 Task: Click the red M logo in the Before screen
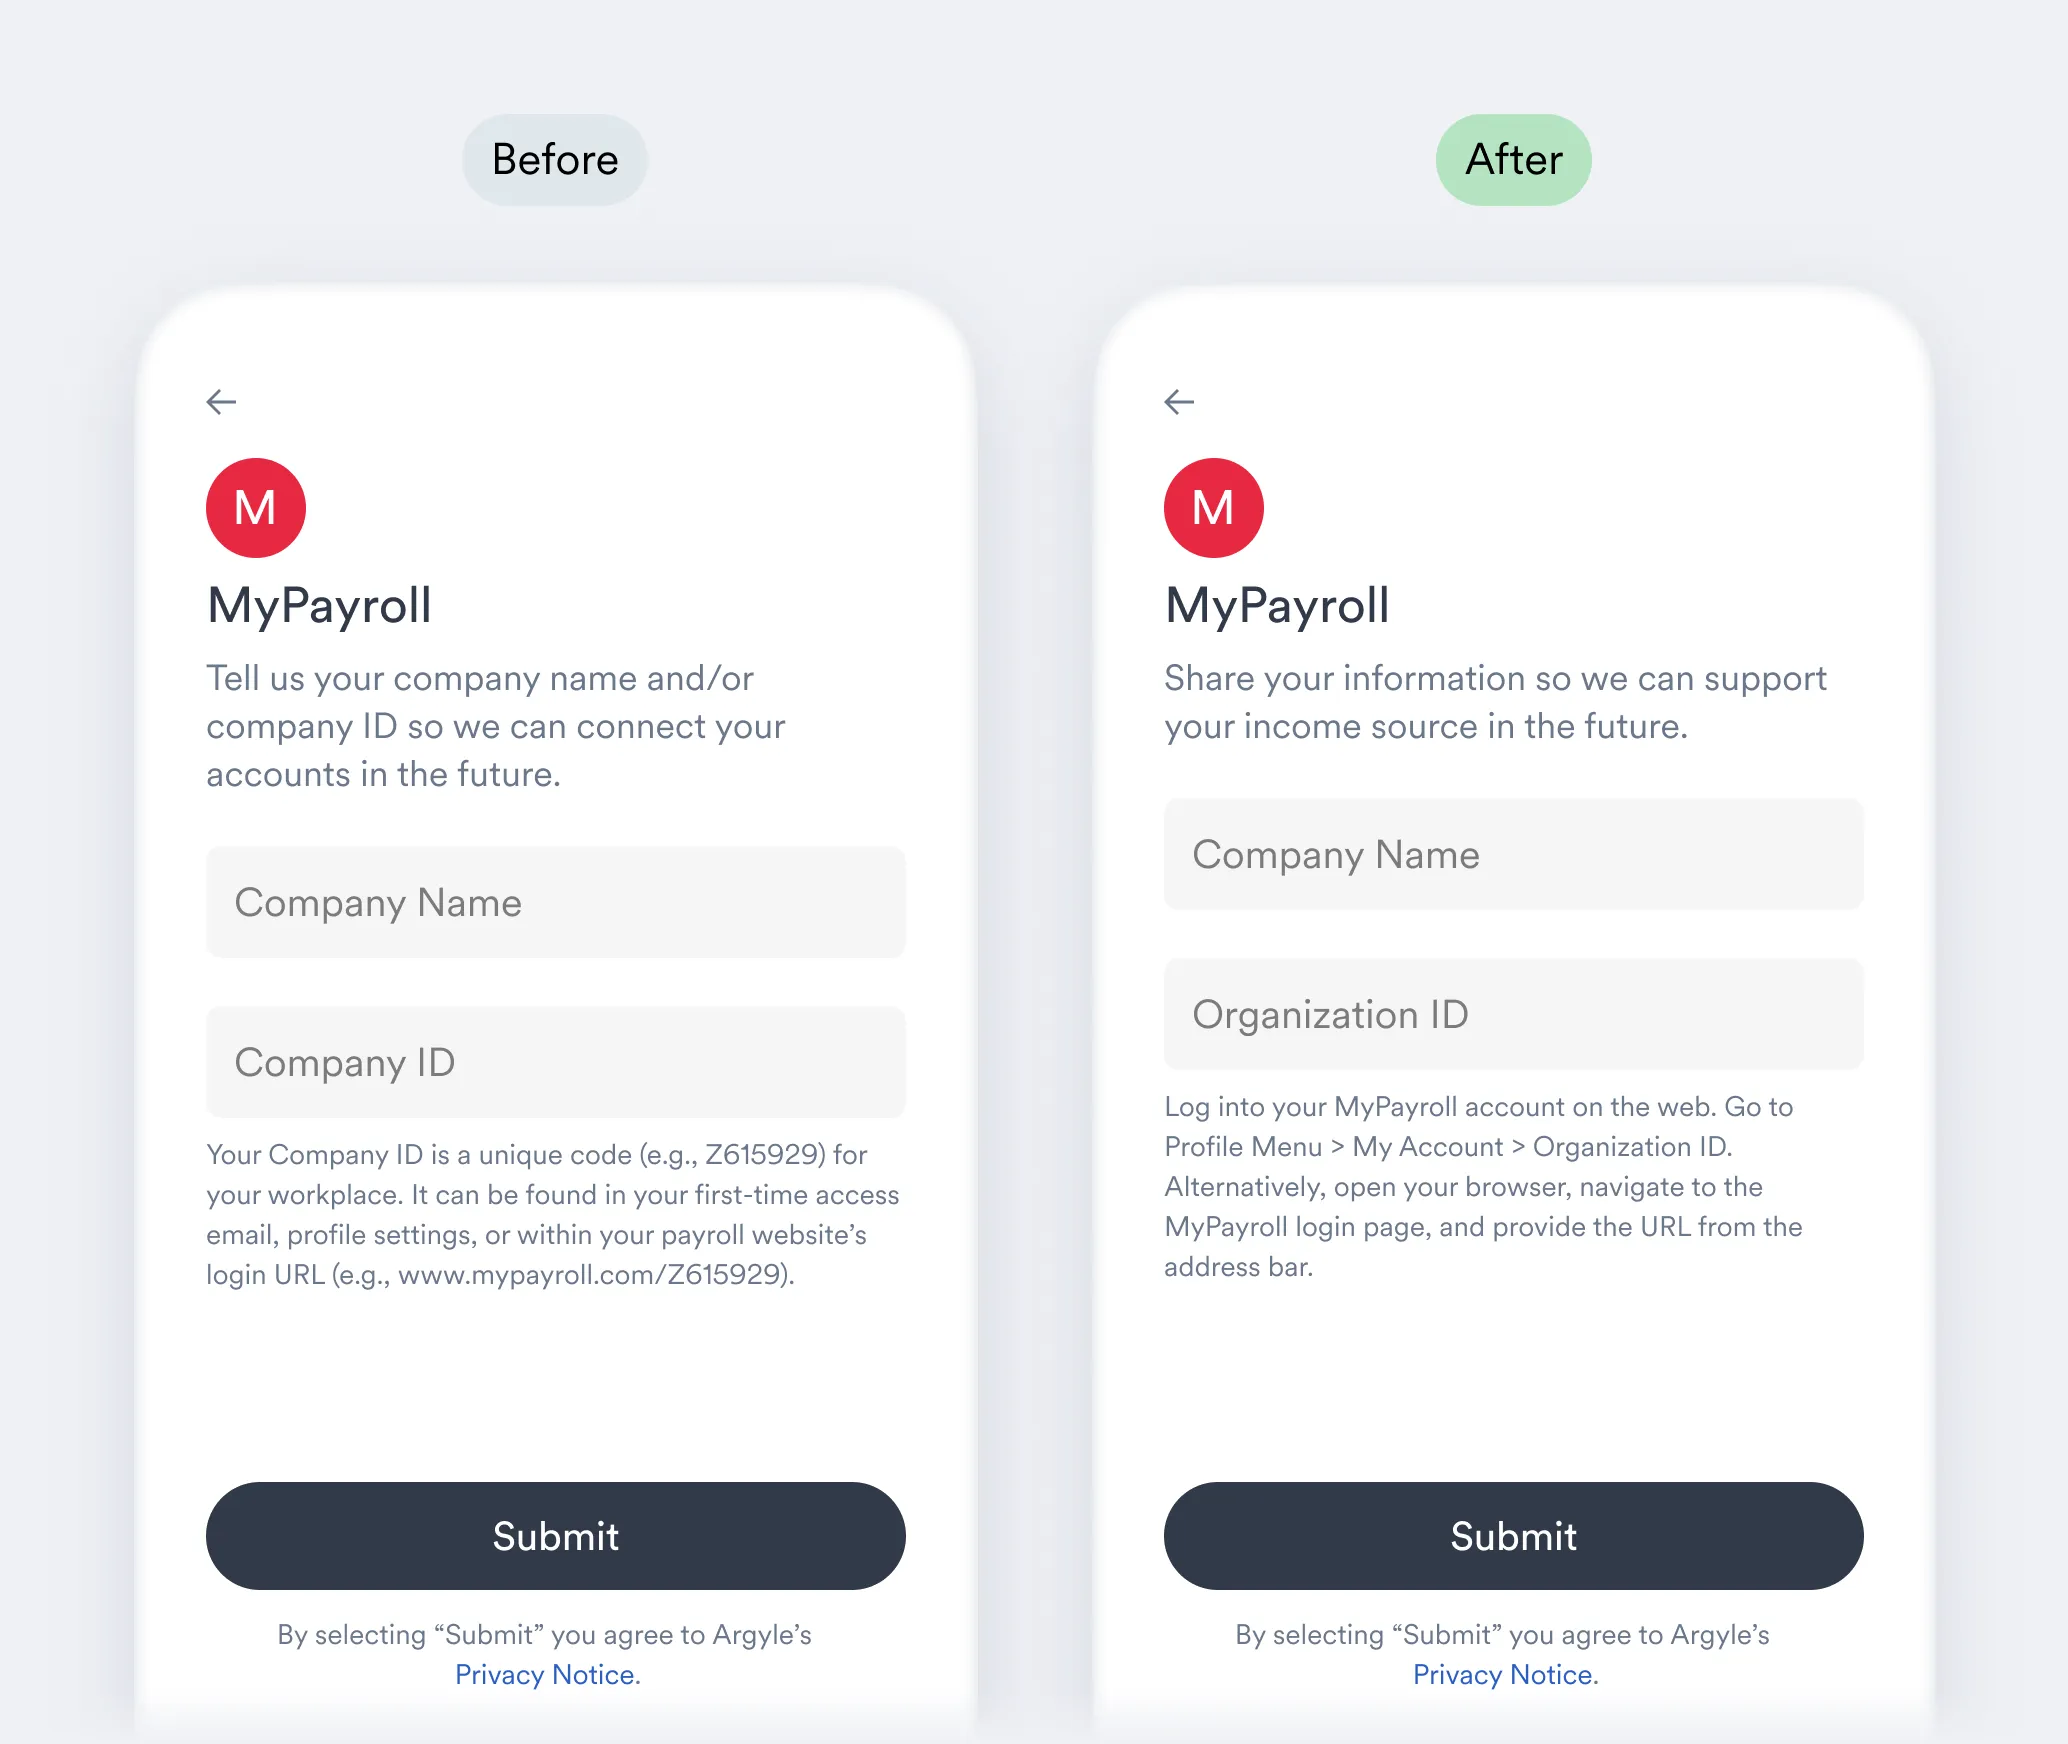coord(256,508)
